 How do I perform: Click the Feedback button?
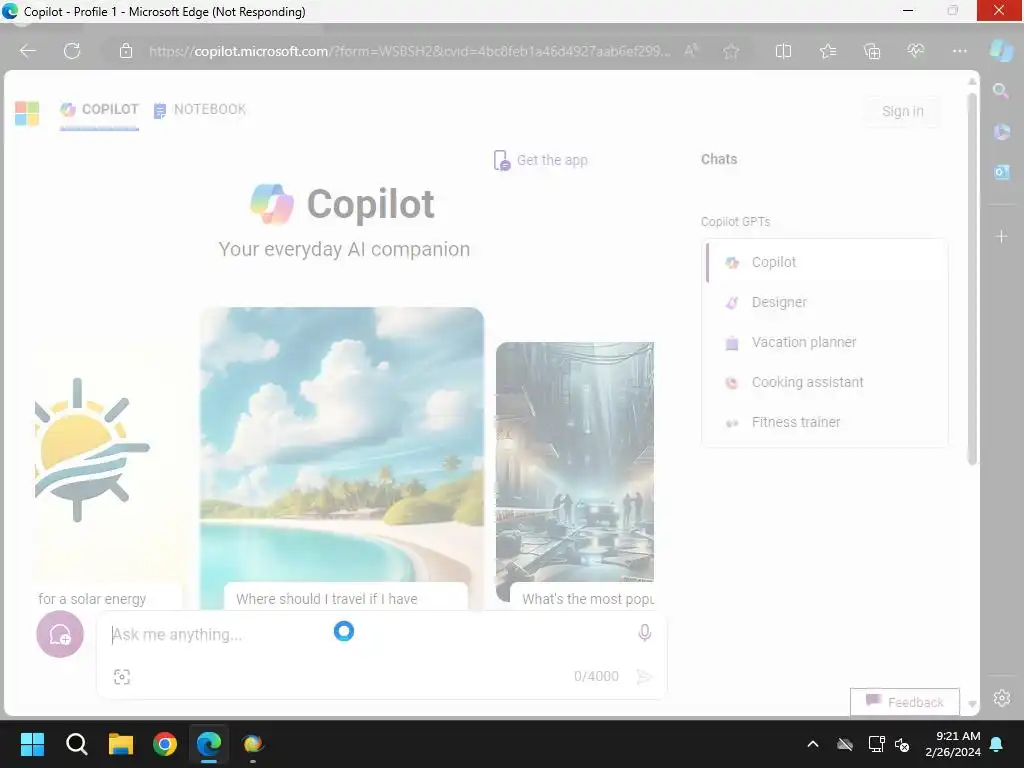point(904,702)
